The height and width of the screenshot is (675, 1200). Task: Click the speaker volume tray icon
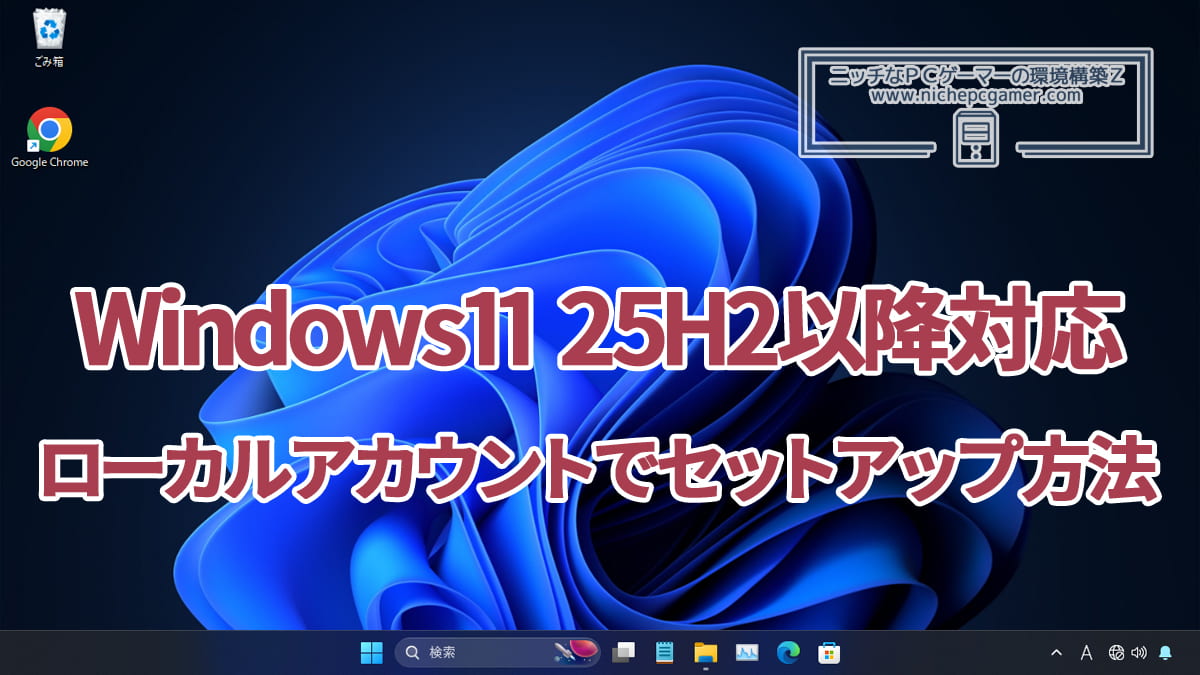click(x=1138, y=653)
